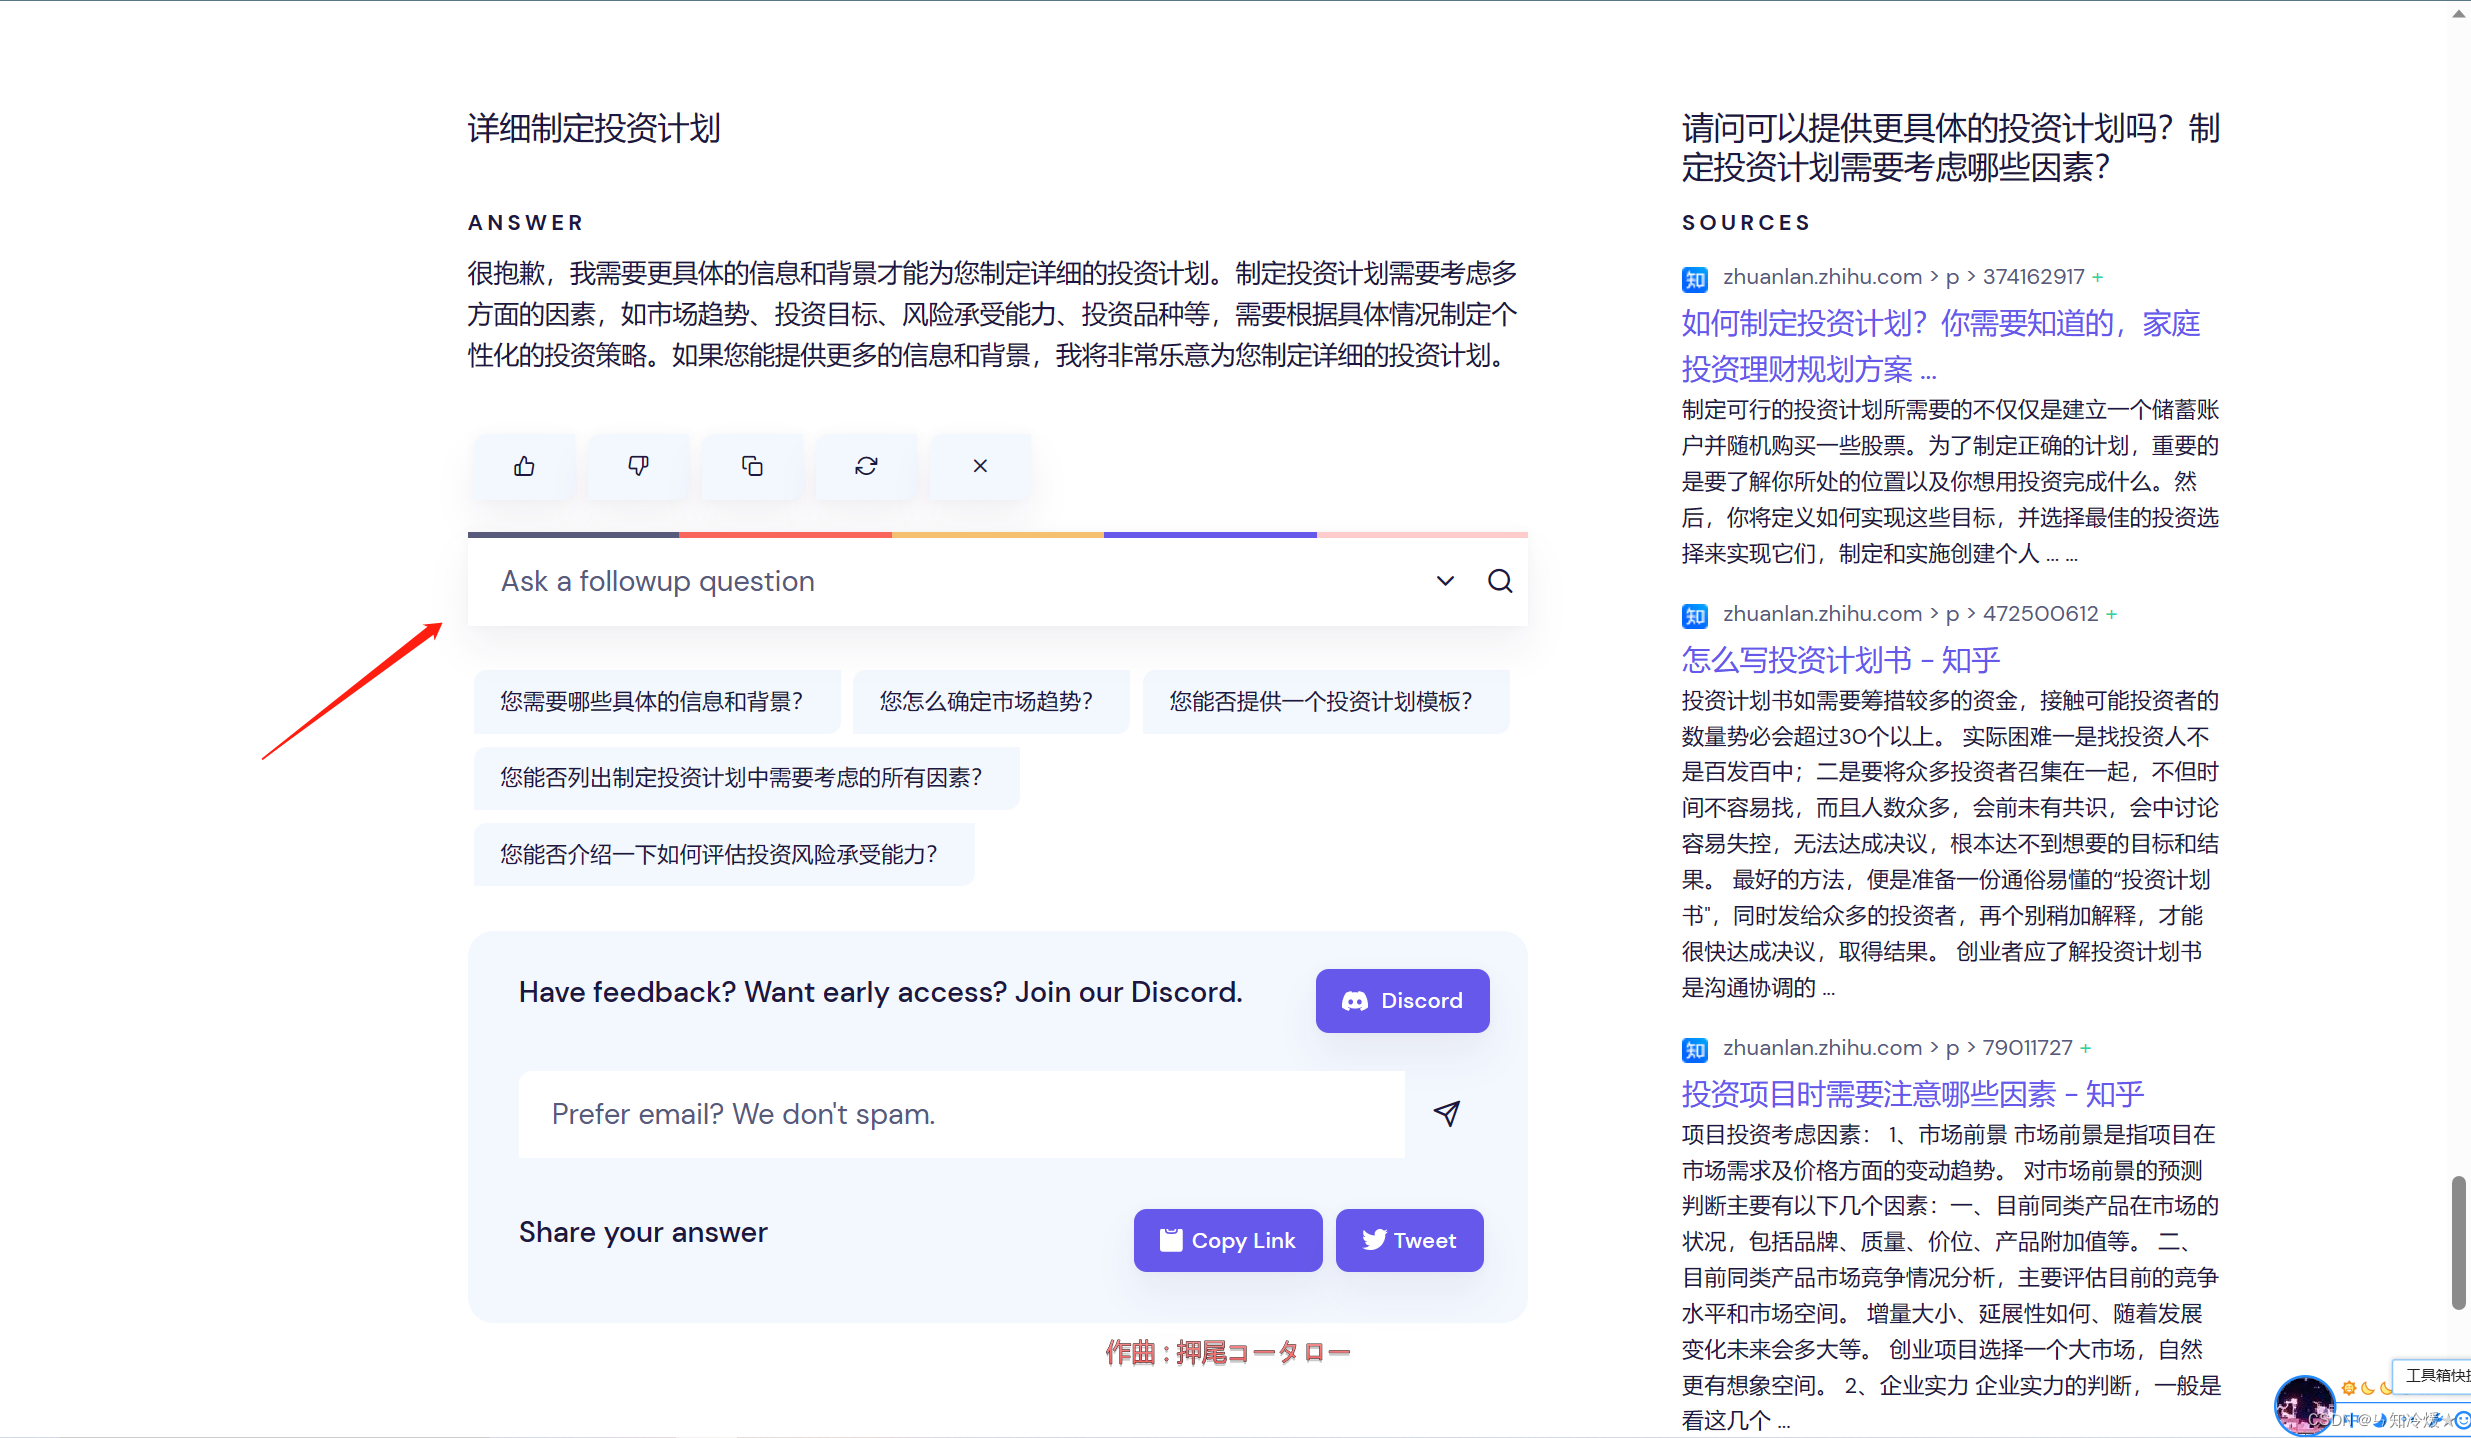This screenshot has height=1438, width=2471.
Task: Dismiss the answer with X icon
Action: coord(980,466)
